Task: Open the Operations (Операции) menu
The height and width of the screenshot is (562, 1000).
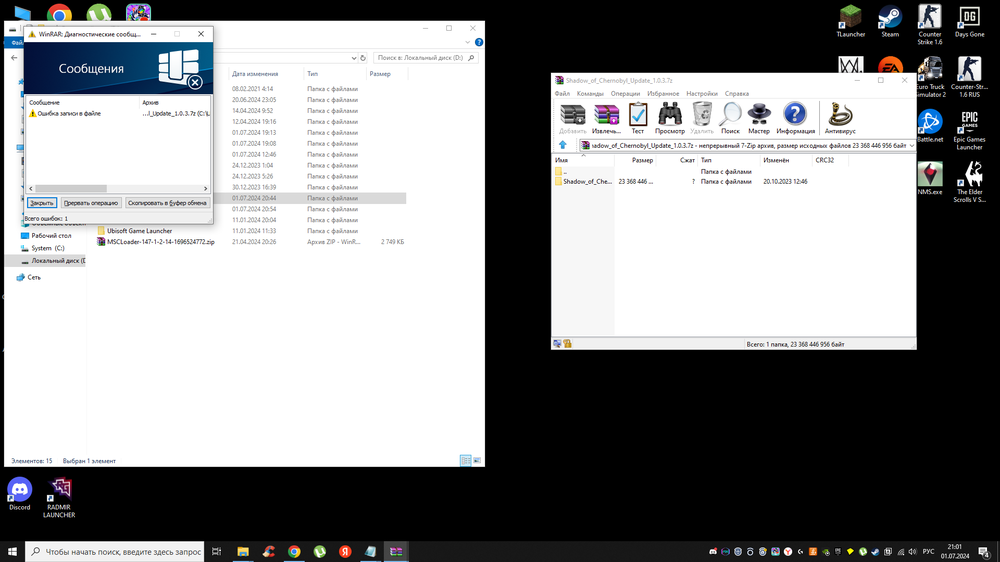Action: click(625, 94)
